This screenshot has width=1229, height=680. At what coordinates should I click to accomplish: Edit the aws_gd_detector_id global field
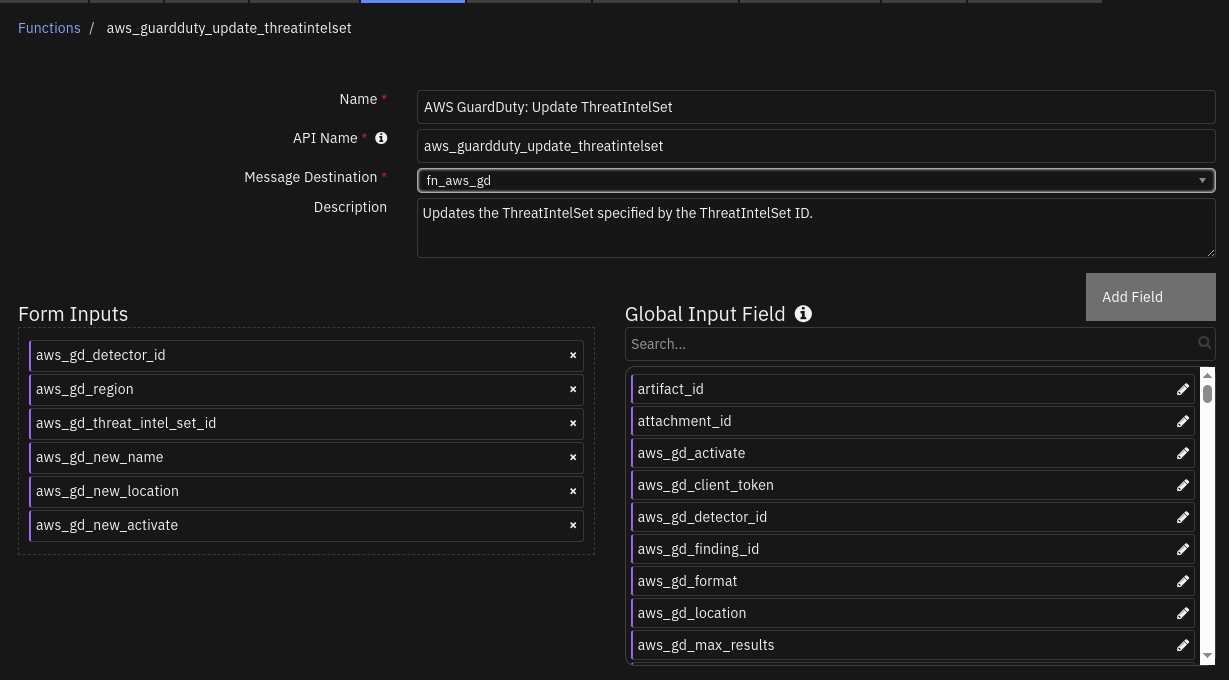1183,517
